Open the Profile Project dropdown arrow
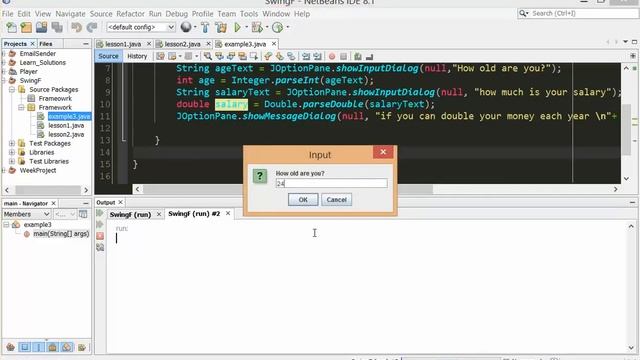 click(x=288, y=27)
